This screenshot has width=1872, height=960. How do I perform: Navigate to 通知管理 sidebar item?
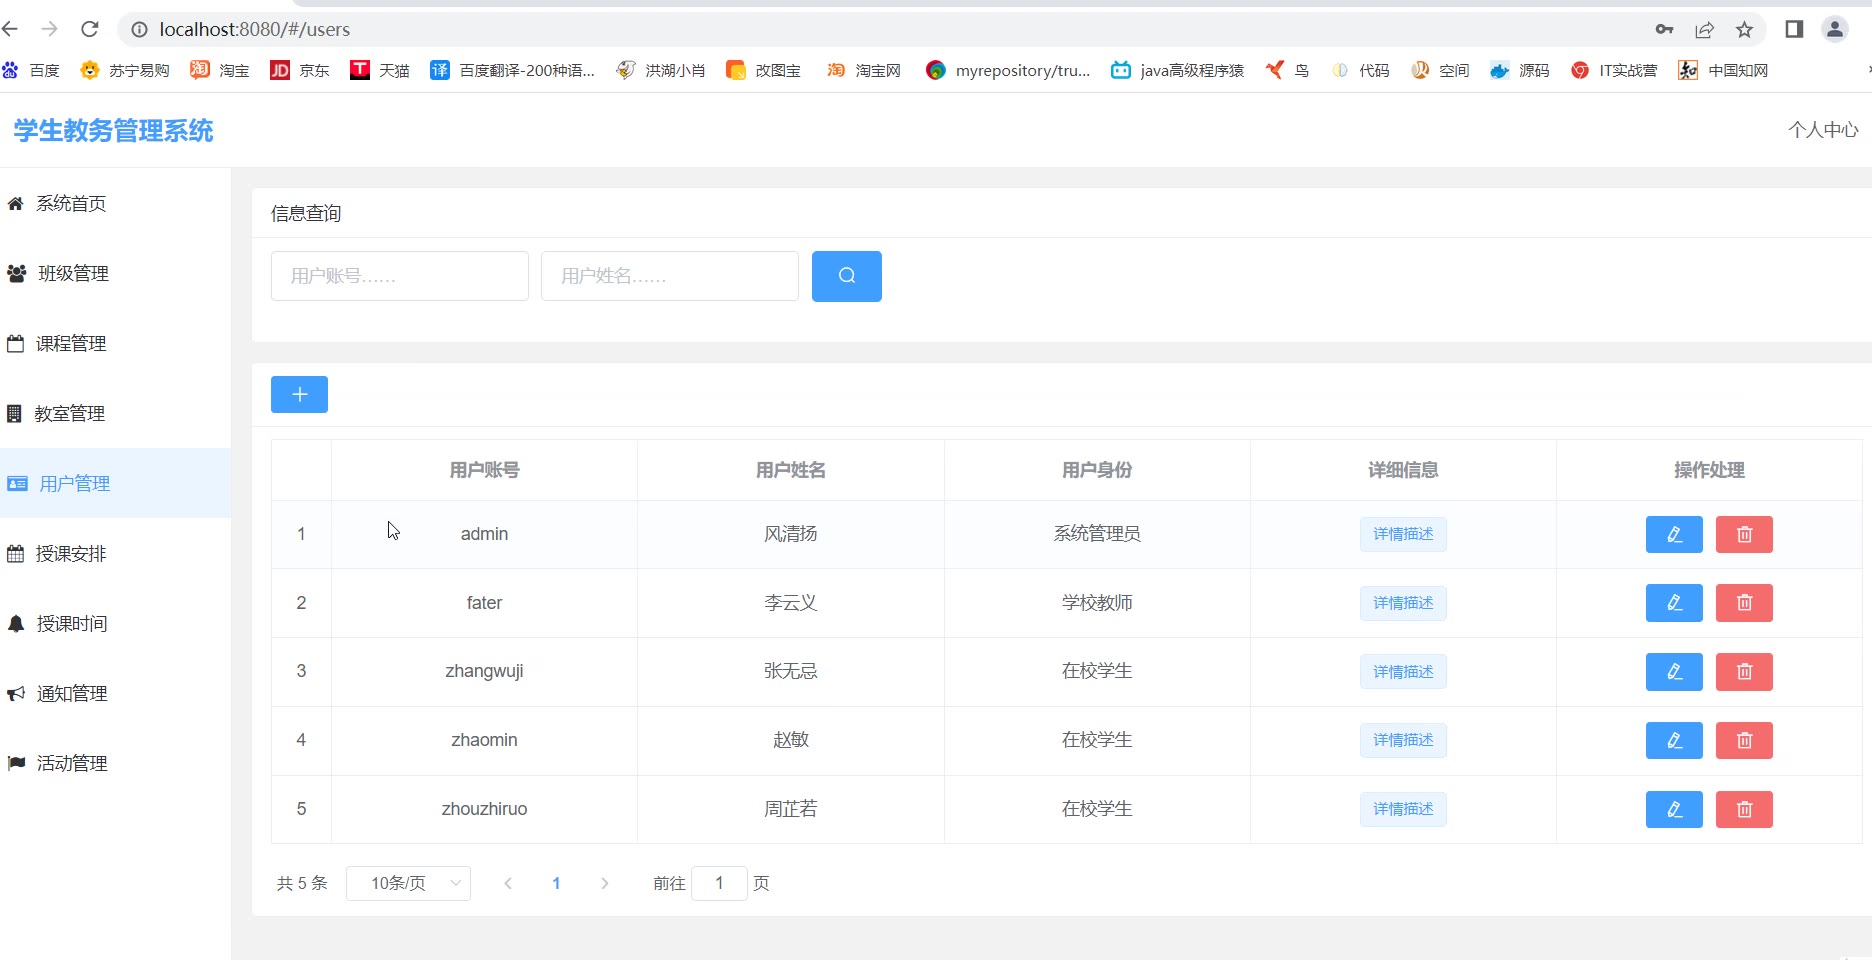point(72,694)
